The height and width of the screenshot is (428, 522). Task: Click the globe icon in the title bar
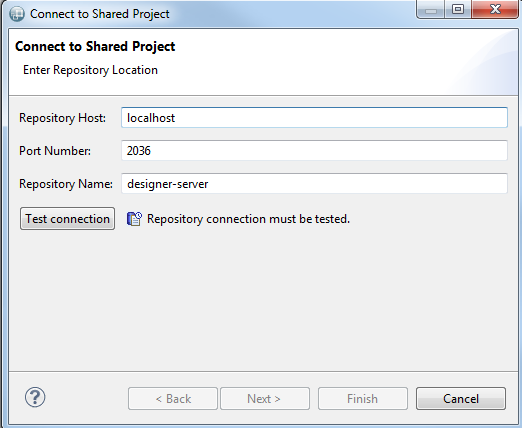(x=17, y=14)
